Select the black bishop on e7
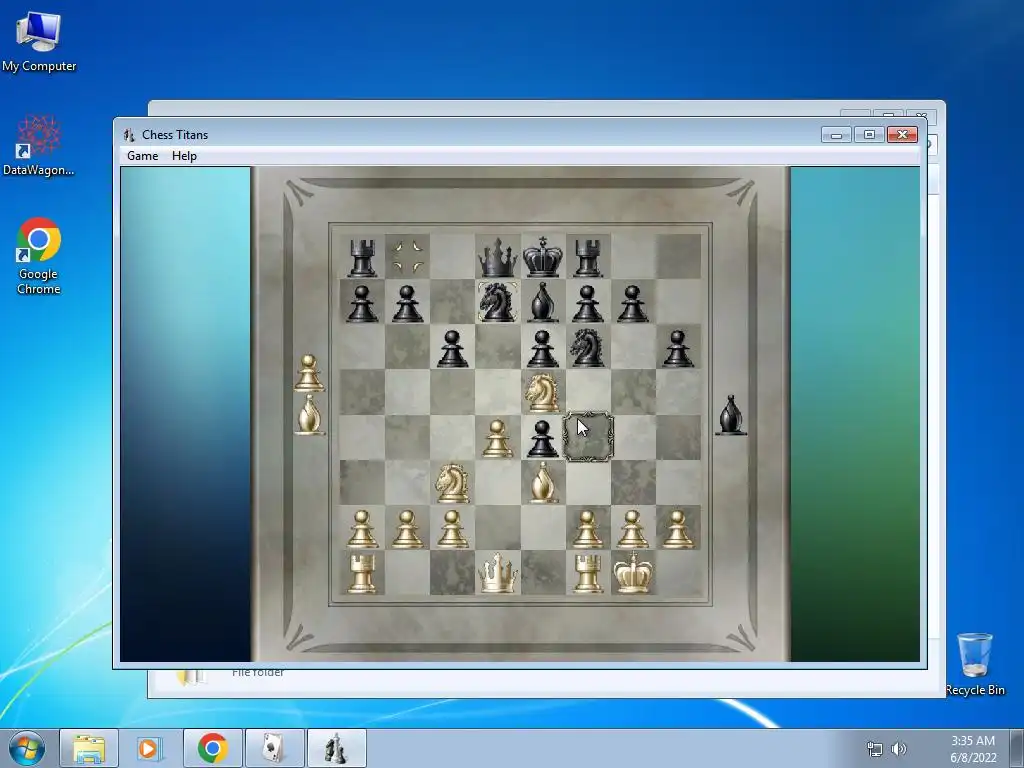Screen dimensions: 1024x768 pos(543,302)
